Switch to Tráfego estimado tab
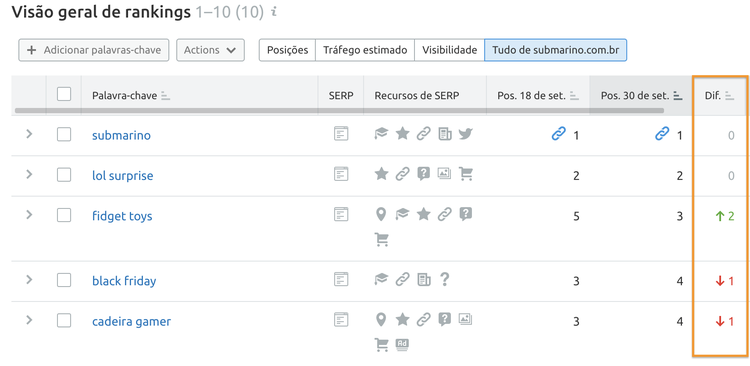The width and height of the screenshot is (750, 366). (x=365, y=50)
